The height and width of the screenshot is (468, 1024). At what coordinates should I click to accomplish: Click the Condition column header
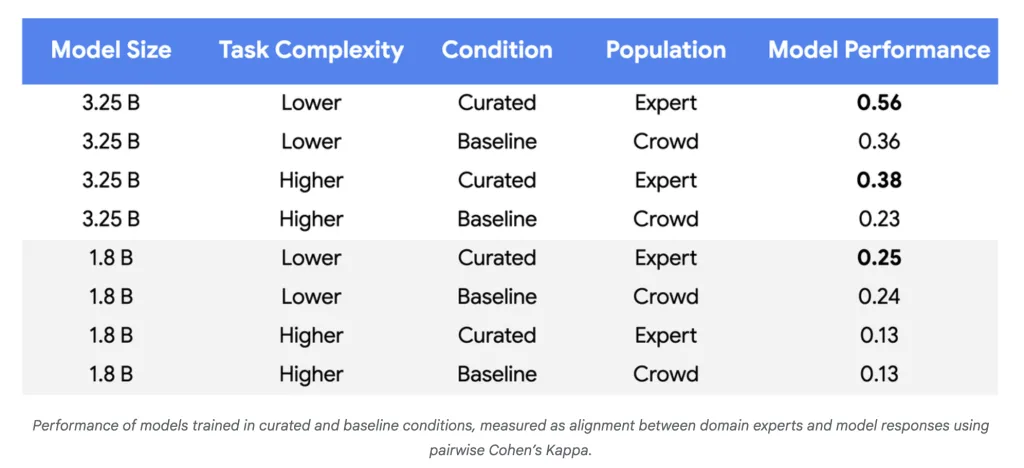pos(497,50)
